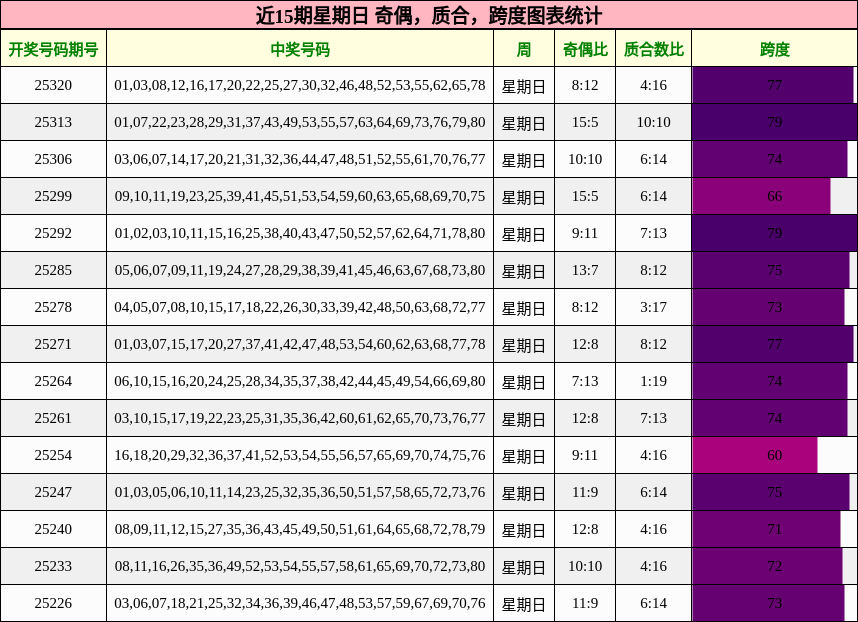Click the table title 近15期星期日 奇偶质合跨度图表统计
The image size is (858, 622).
[x=429, y=15]
